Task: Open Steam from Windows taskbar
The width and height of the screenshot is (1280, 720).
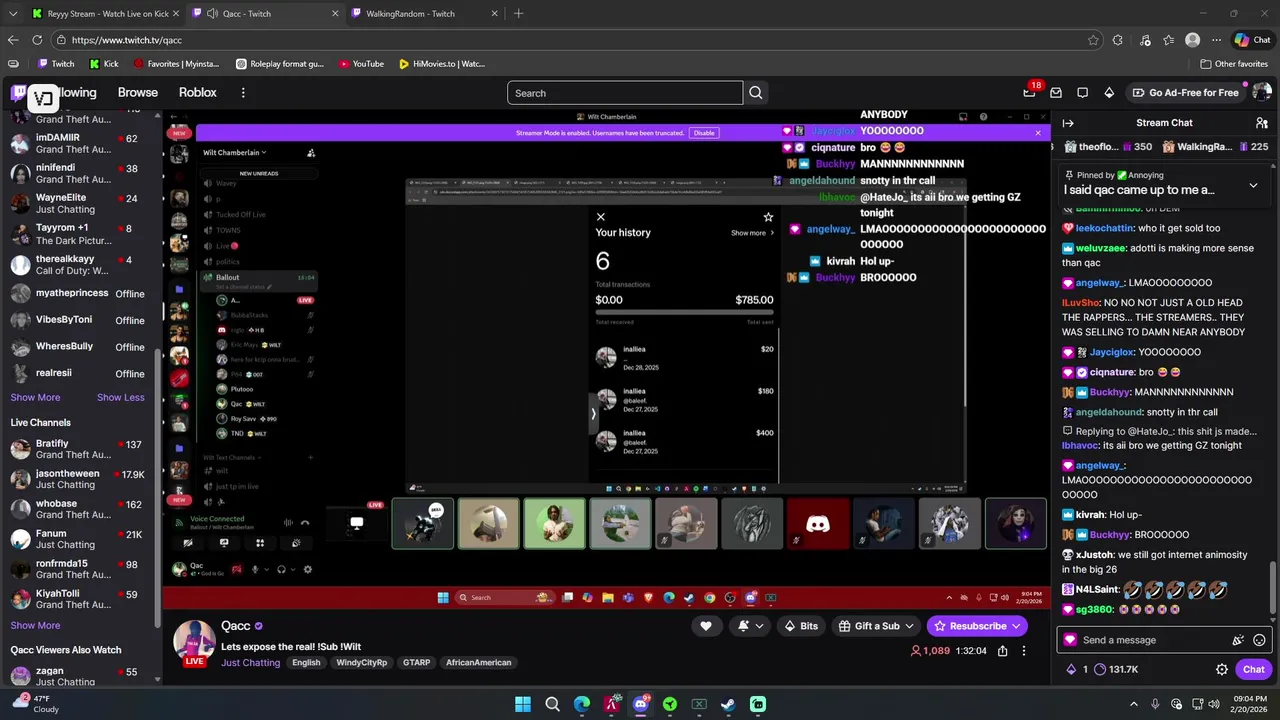Action: (728, 704)
